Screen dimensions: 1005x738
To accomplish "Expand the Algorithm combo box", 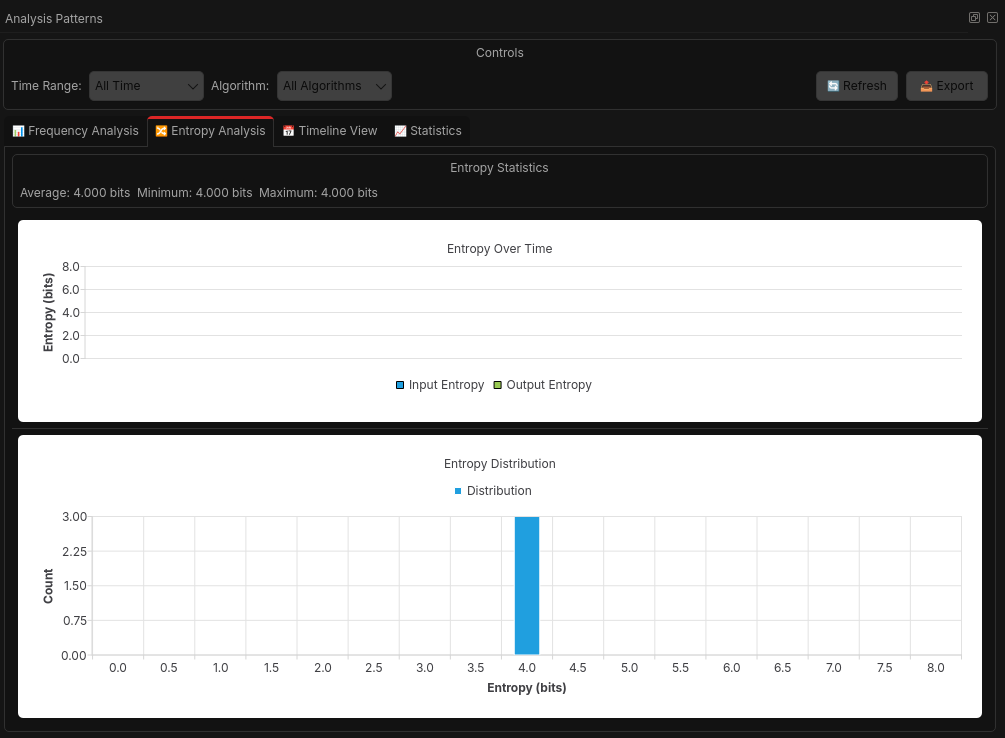I will [x=334, y=86].
